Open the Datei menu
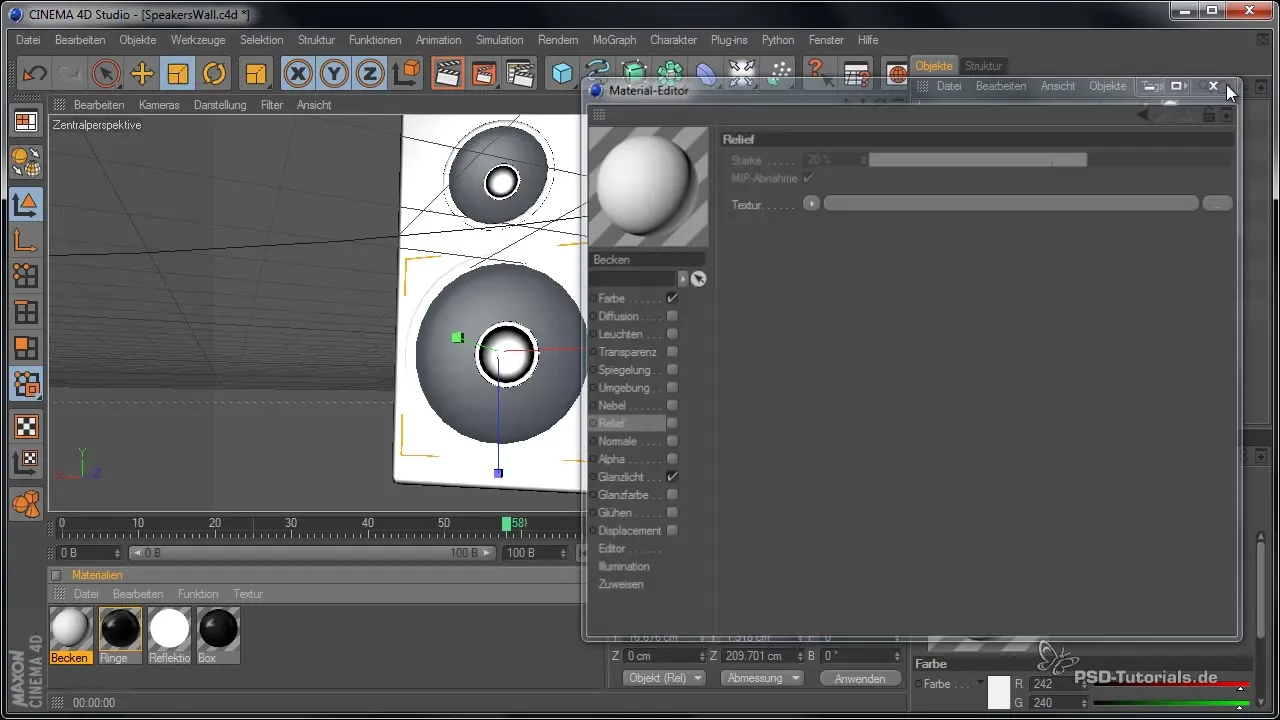Viewport: 1280px width, 720px height. [x=28, y=40]
